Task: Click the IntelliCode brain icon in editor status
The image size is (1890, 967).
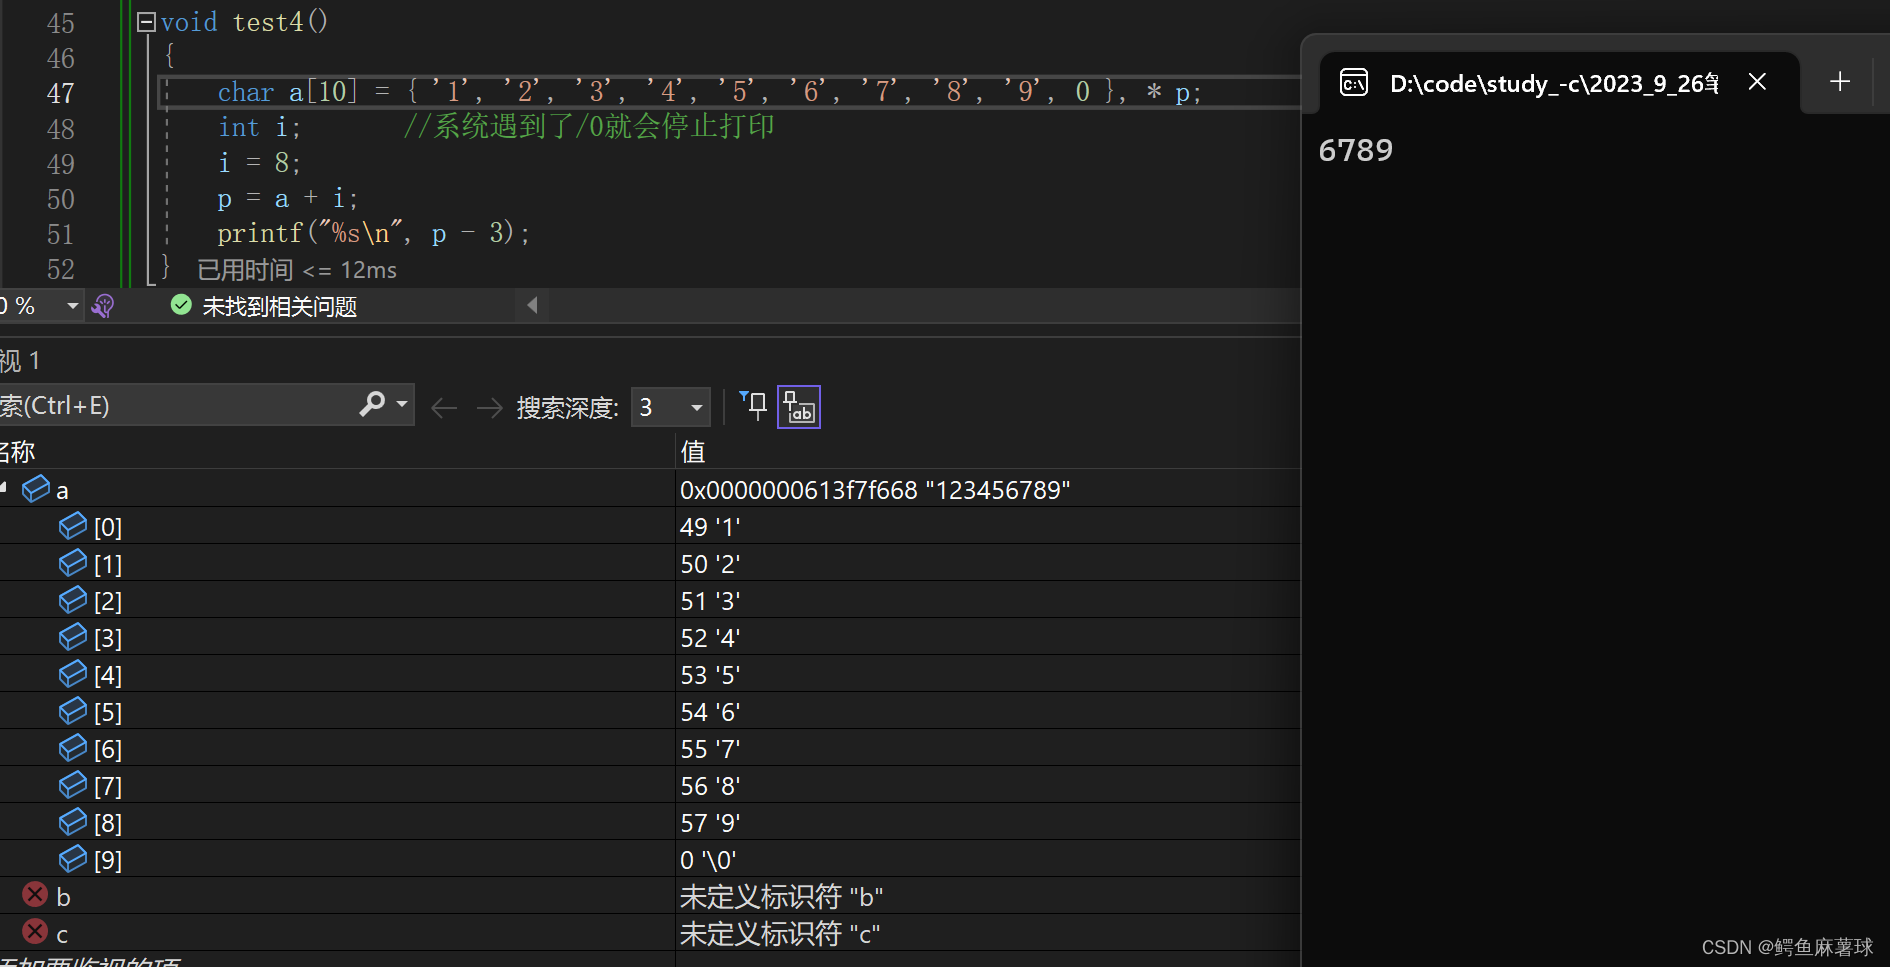Action: tap(103, 306)
